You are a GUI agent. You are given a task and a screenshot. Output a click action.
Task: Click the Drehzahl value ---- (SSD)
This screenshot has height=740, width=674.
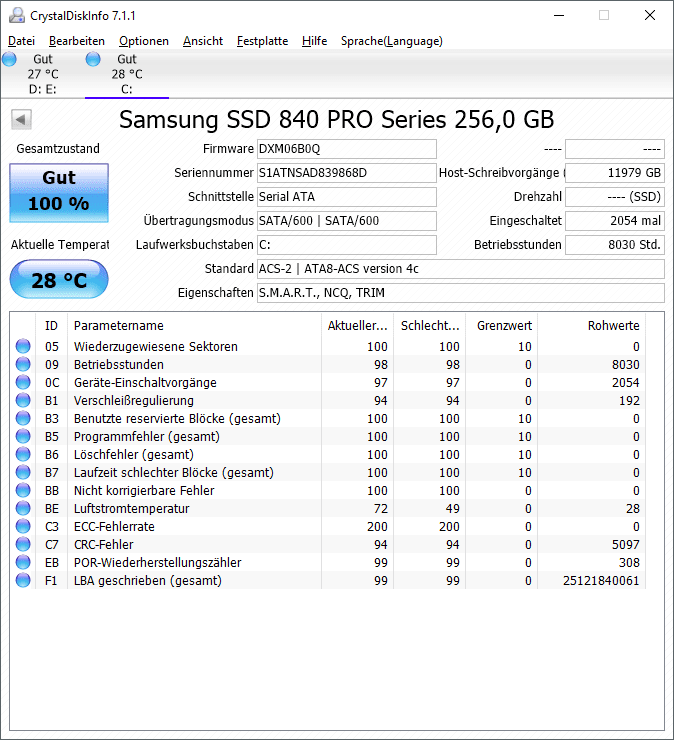[615, 197]
